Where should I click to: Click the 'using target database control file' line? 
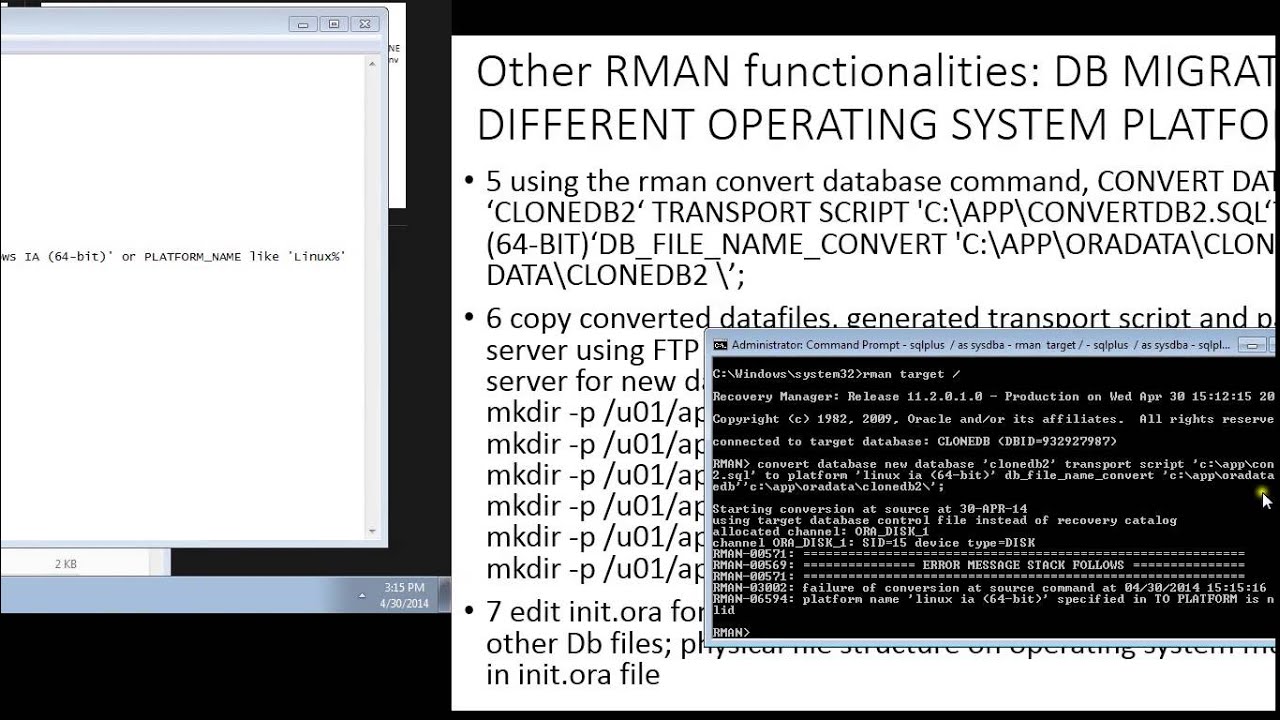[x=944, y=520]
